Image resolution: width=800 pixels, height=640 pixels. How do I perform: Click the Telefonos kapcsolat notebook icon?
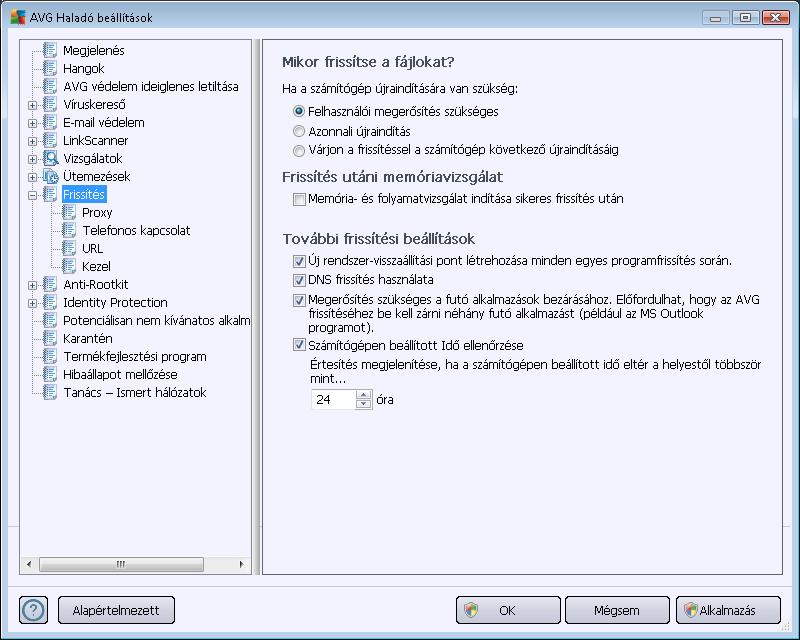coord(69,230)
